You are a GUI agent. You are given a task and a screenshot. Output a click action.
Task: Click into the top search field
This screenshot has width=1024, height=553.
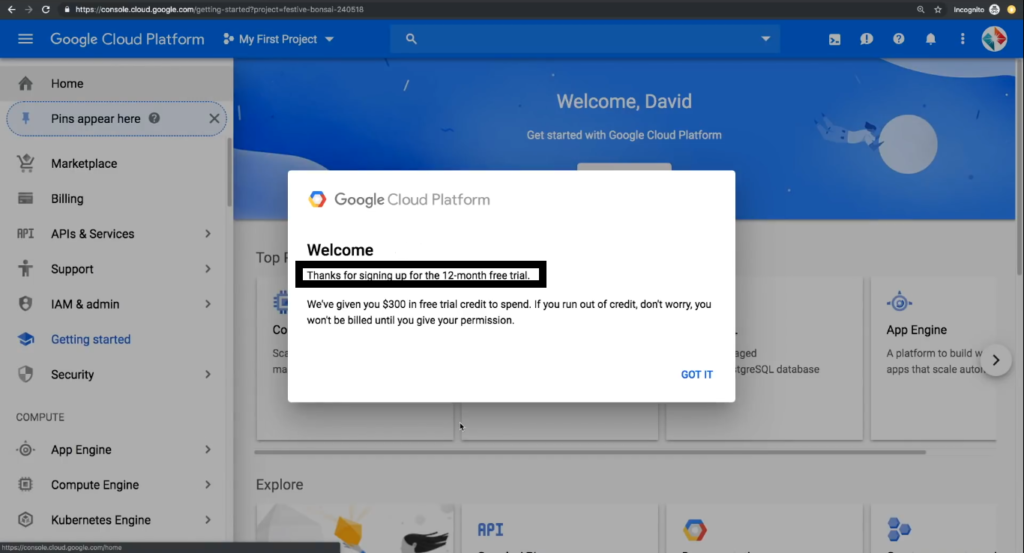point(584,39)
